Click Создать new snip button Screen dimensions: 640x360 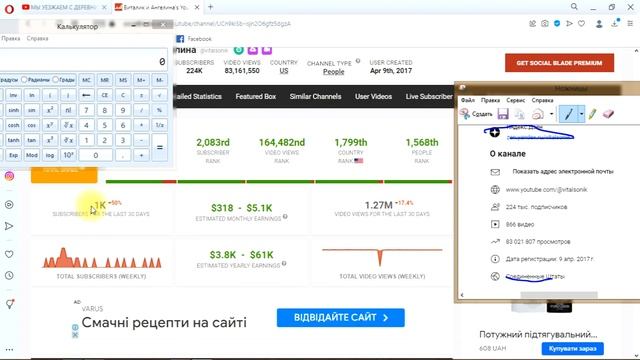tap(476, 114)
